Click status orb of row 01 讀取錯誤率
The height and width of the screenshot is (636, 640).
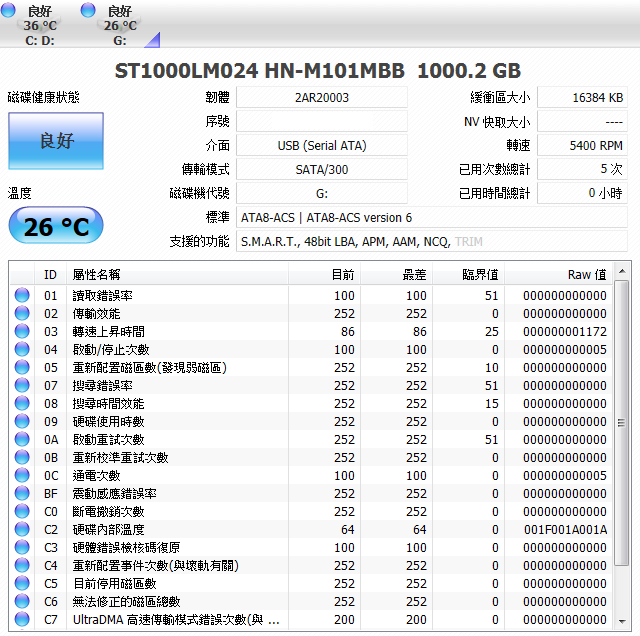[22, 295]
